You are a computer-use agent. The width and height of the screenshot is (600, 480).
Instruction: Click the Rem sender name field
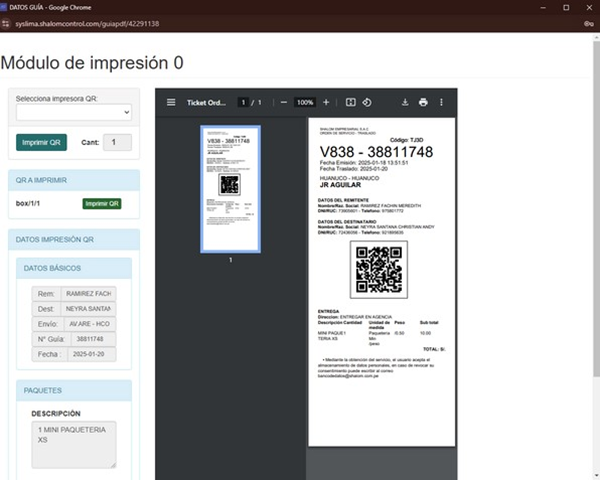tap(87, 293)
